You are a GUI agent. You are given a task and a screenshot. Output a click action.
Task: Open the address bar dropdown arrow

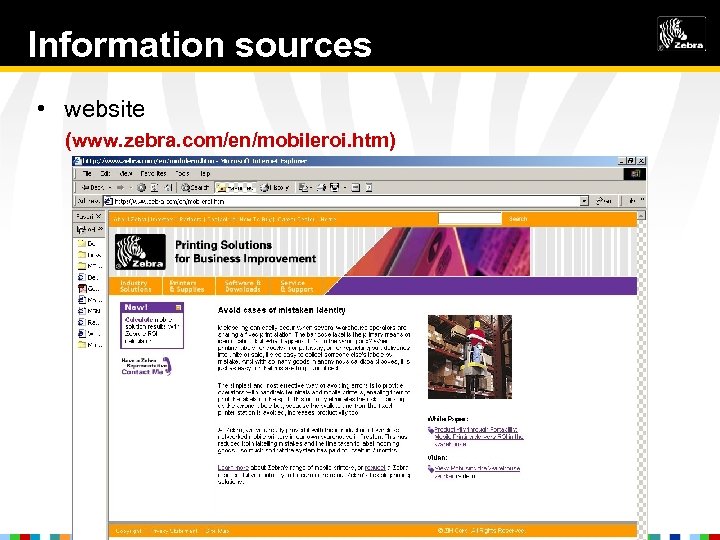[x=584, y=201]
